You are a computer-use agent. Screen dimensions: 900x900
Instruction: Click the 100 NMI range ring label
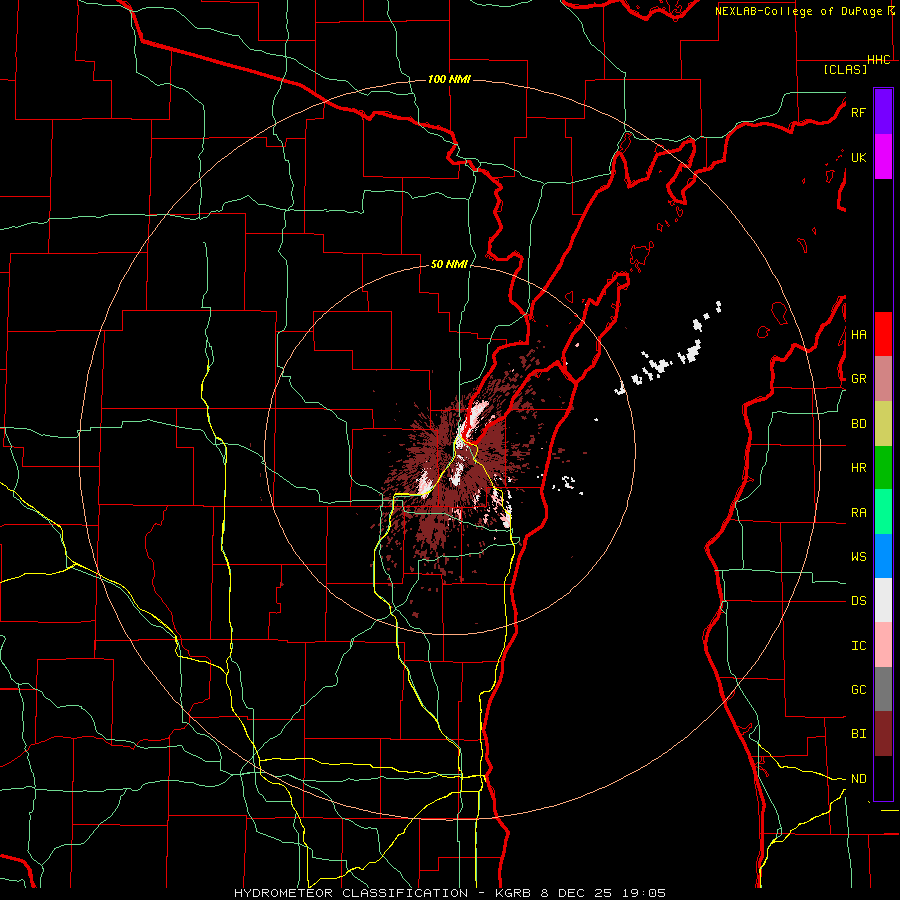coord(449,79)
